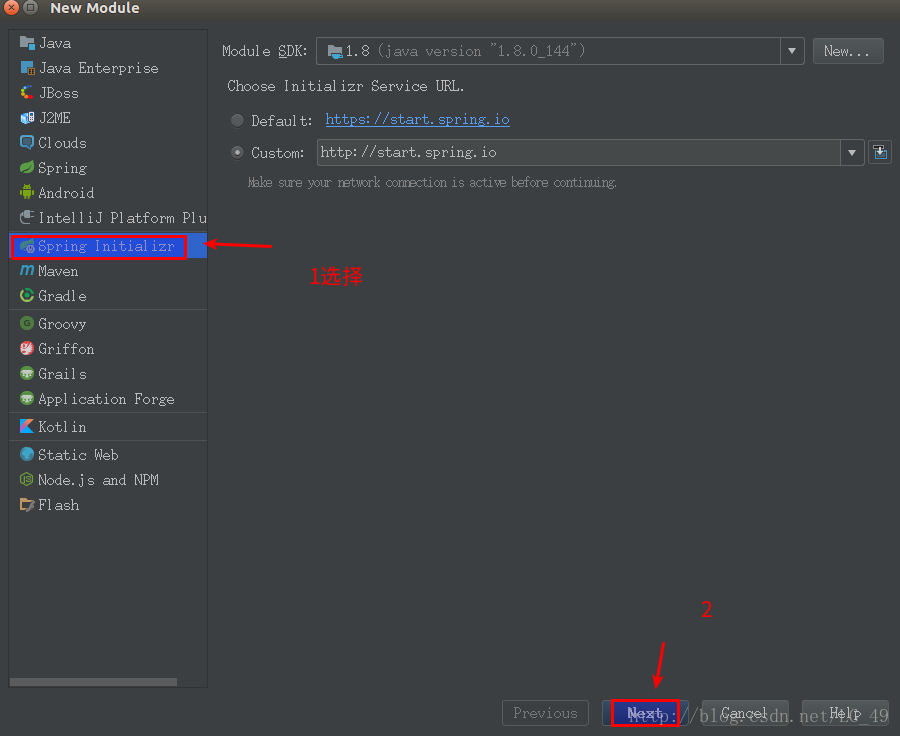
Task: Select the Default URL radio button
Action: point(237,121)
